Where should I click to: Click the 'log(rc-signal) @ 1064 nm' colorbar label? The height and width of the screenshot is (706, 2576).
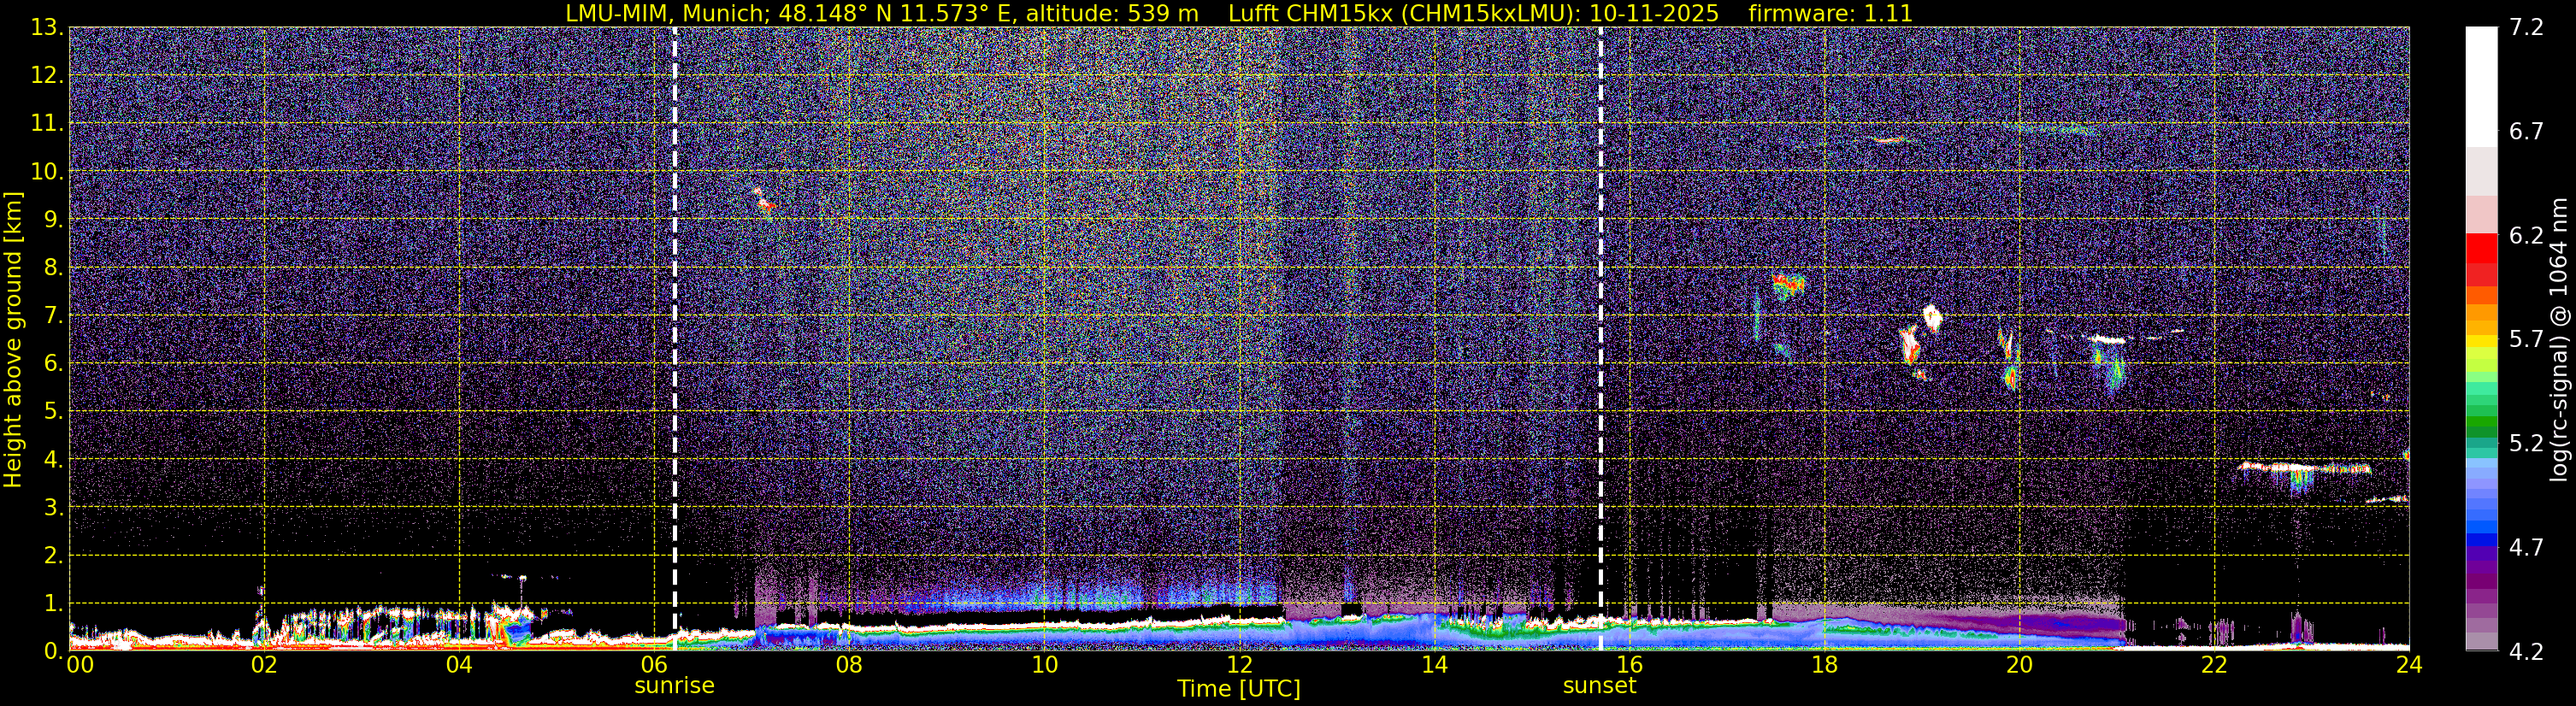pyautogui.click(x=2558, y=339)
